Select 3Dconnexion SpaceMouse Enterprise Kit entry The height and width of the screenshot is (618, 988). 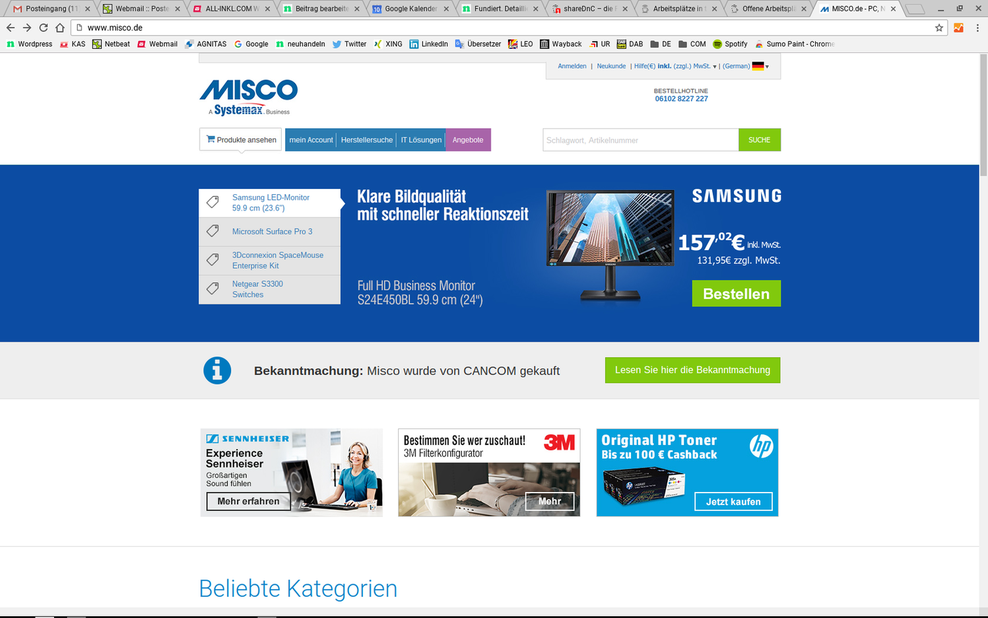[x=270, y=260]
